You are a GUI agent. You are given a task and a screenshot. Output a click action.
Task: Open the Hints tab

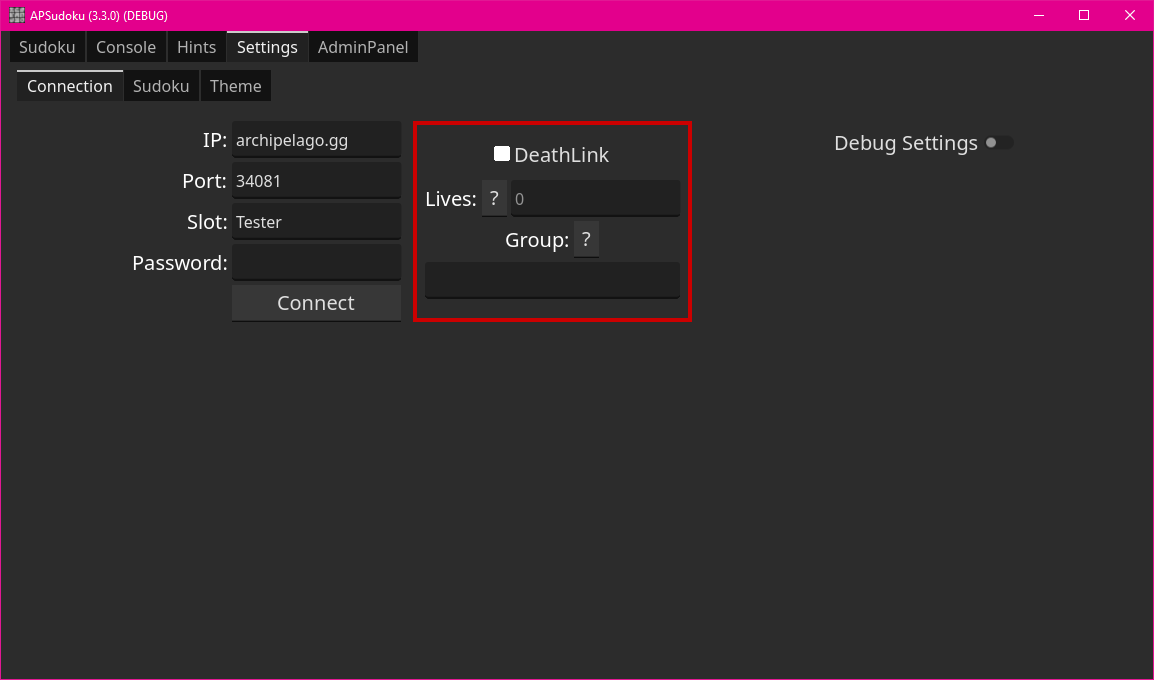[x=196, y=47]
